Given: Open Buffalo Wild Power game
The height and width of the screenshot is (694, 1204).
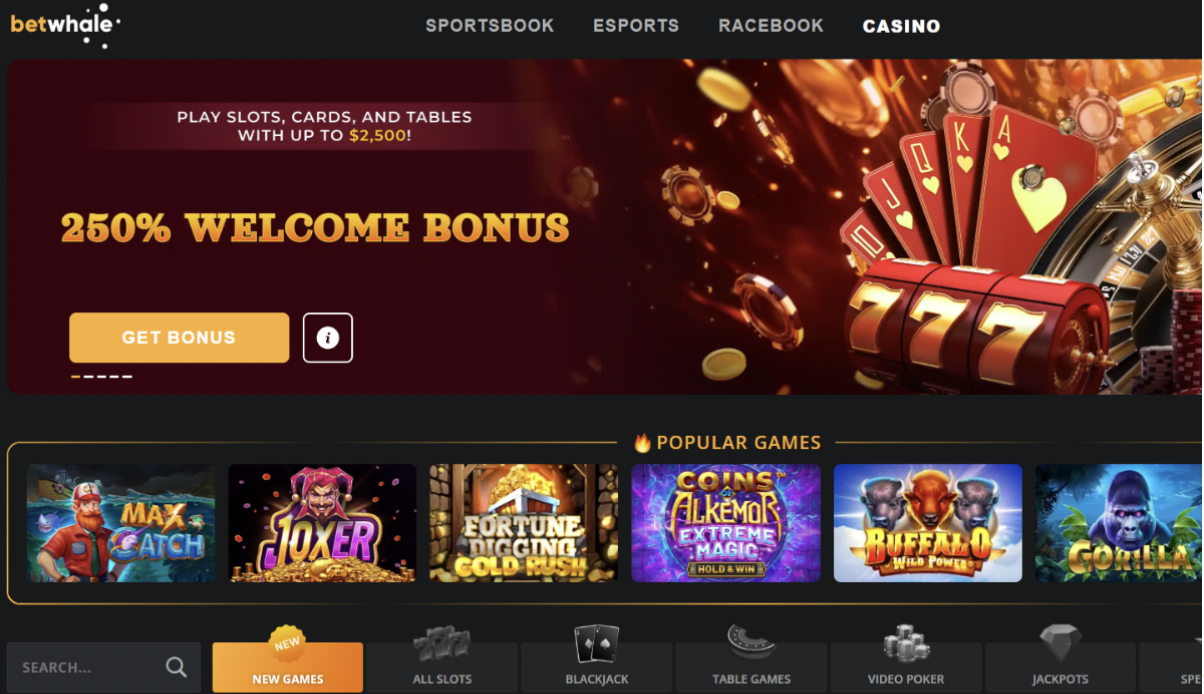Looking at the screenshot, I should [928, 523].
